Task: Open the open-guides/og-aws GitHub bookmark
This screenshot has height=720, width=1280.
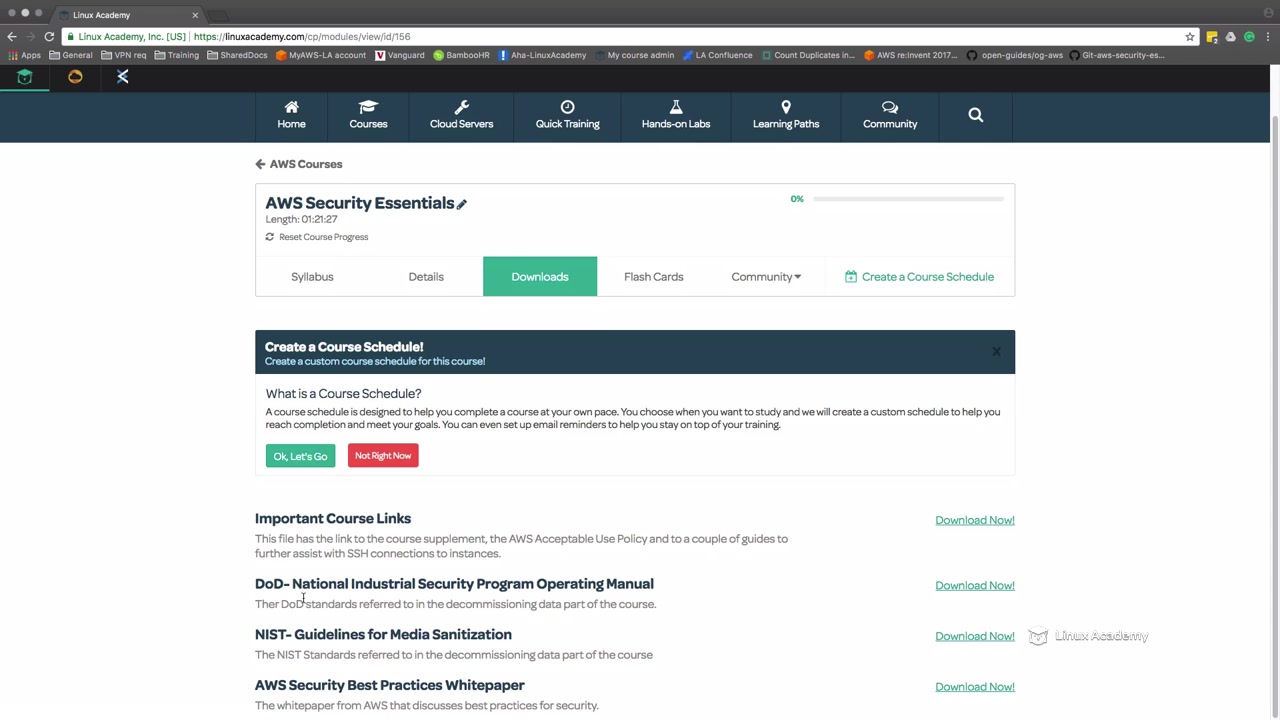Action: [x=1014, y=55]
